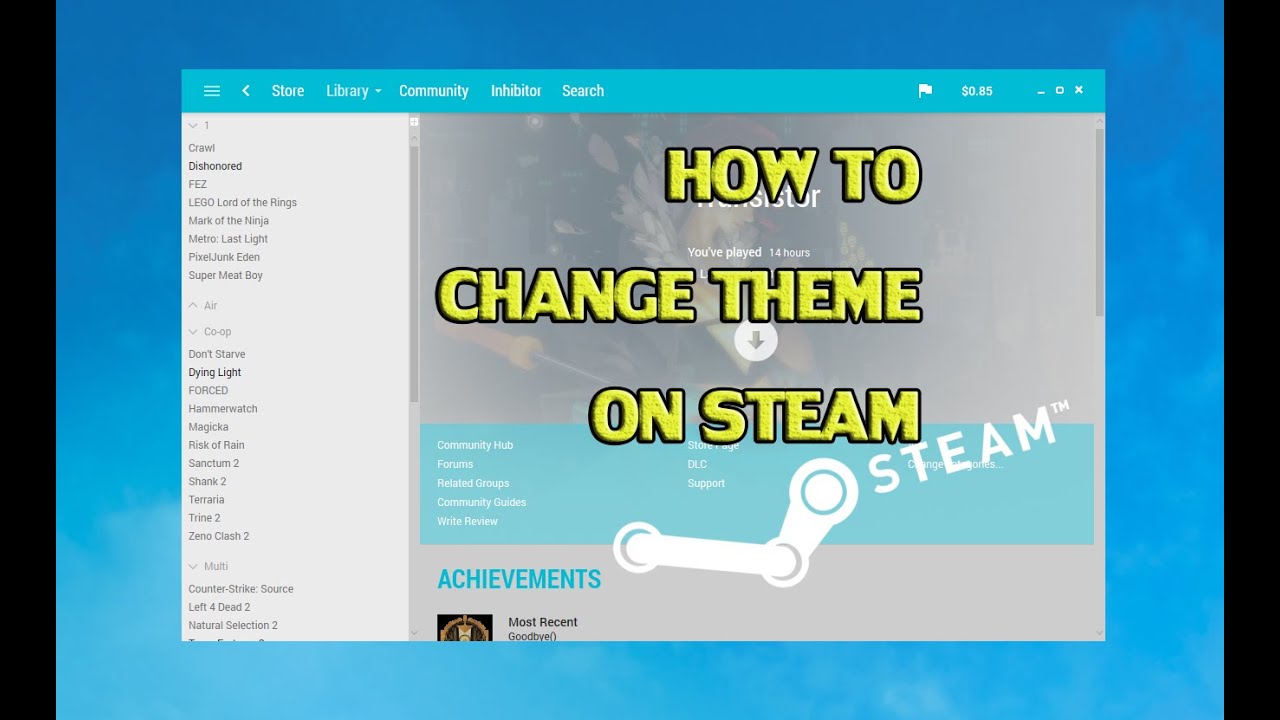Viewport: 1280px width, 720px height.
Task: Expand the Air category group
Action: (193, 305)
